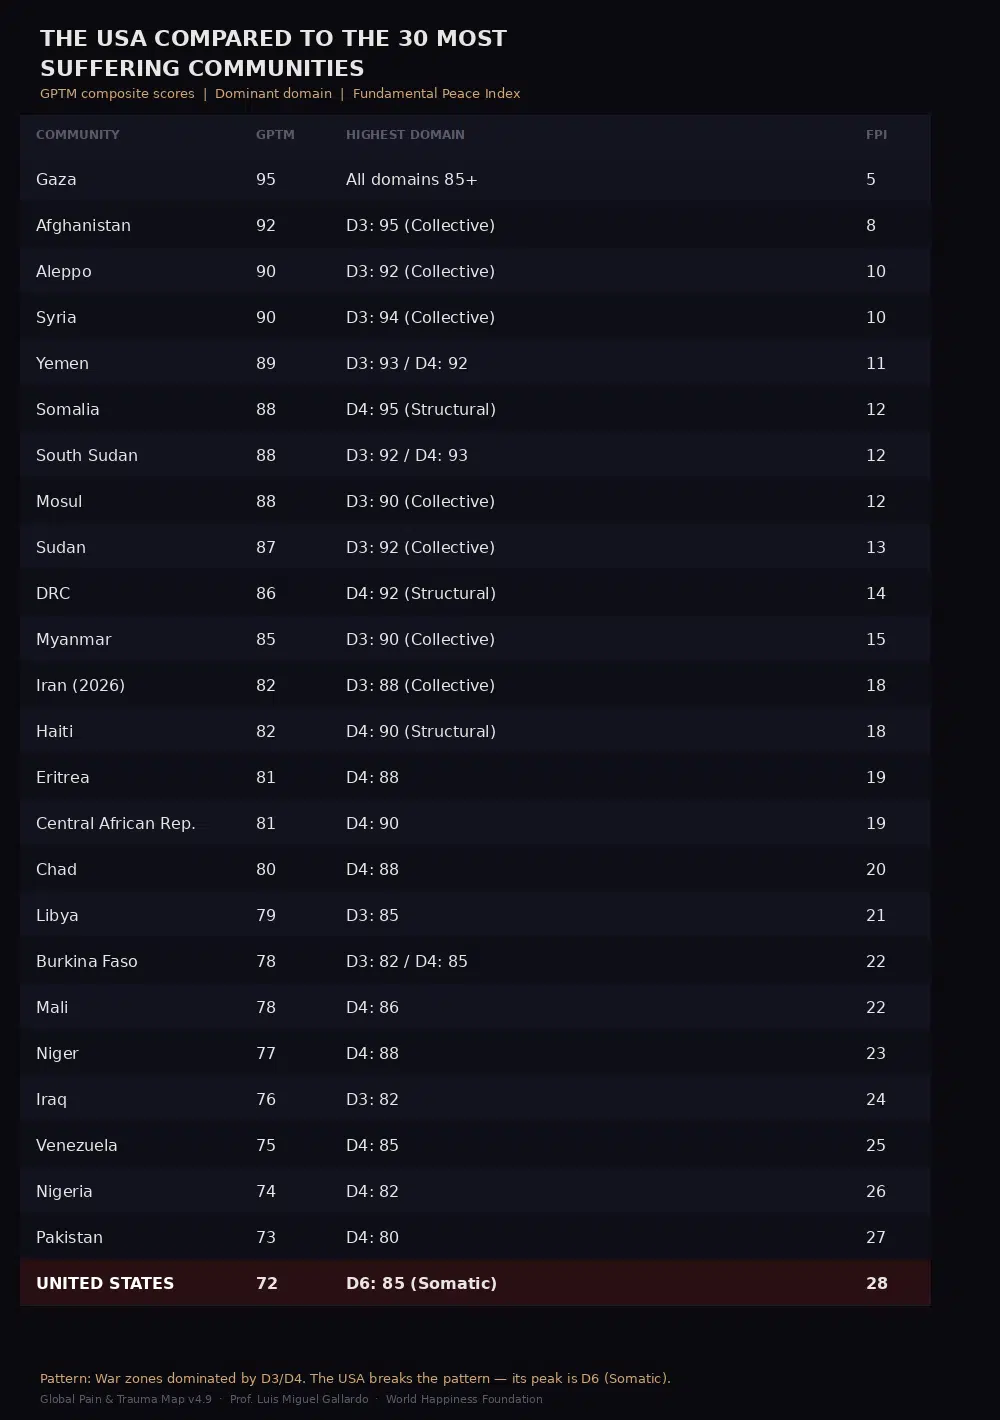Click the 'Fundamental Peace Index' subtitle text
This screenshot has height=1420, width=1000.
(x=436, y=94)
